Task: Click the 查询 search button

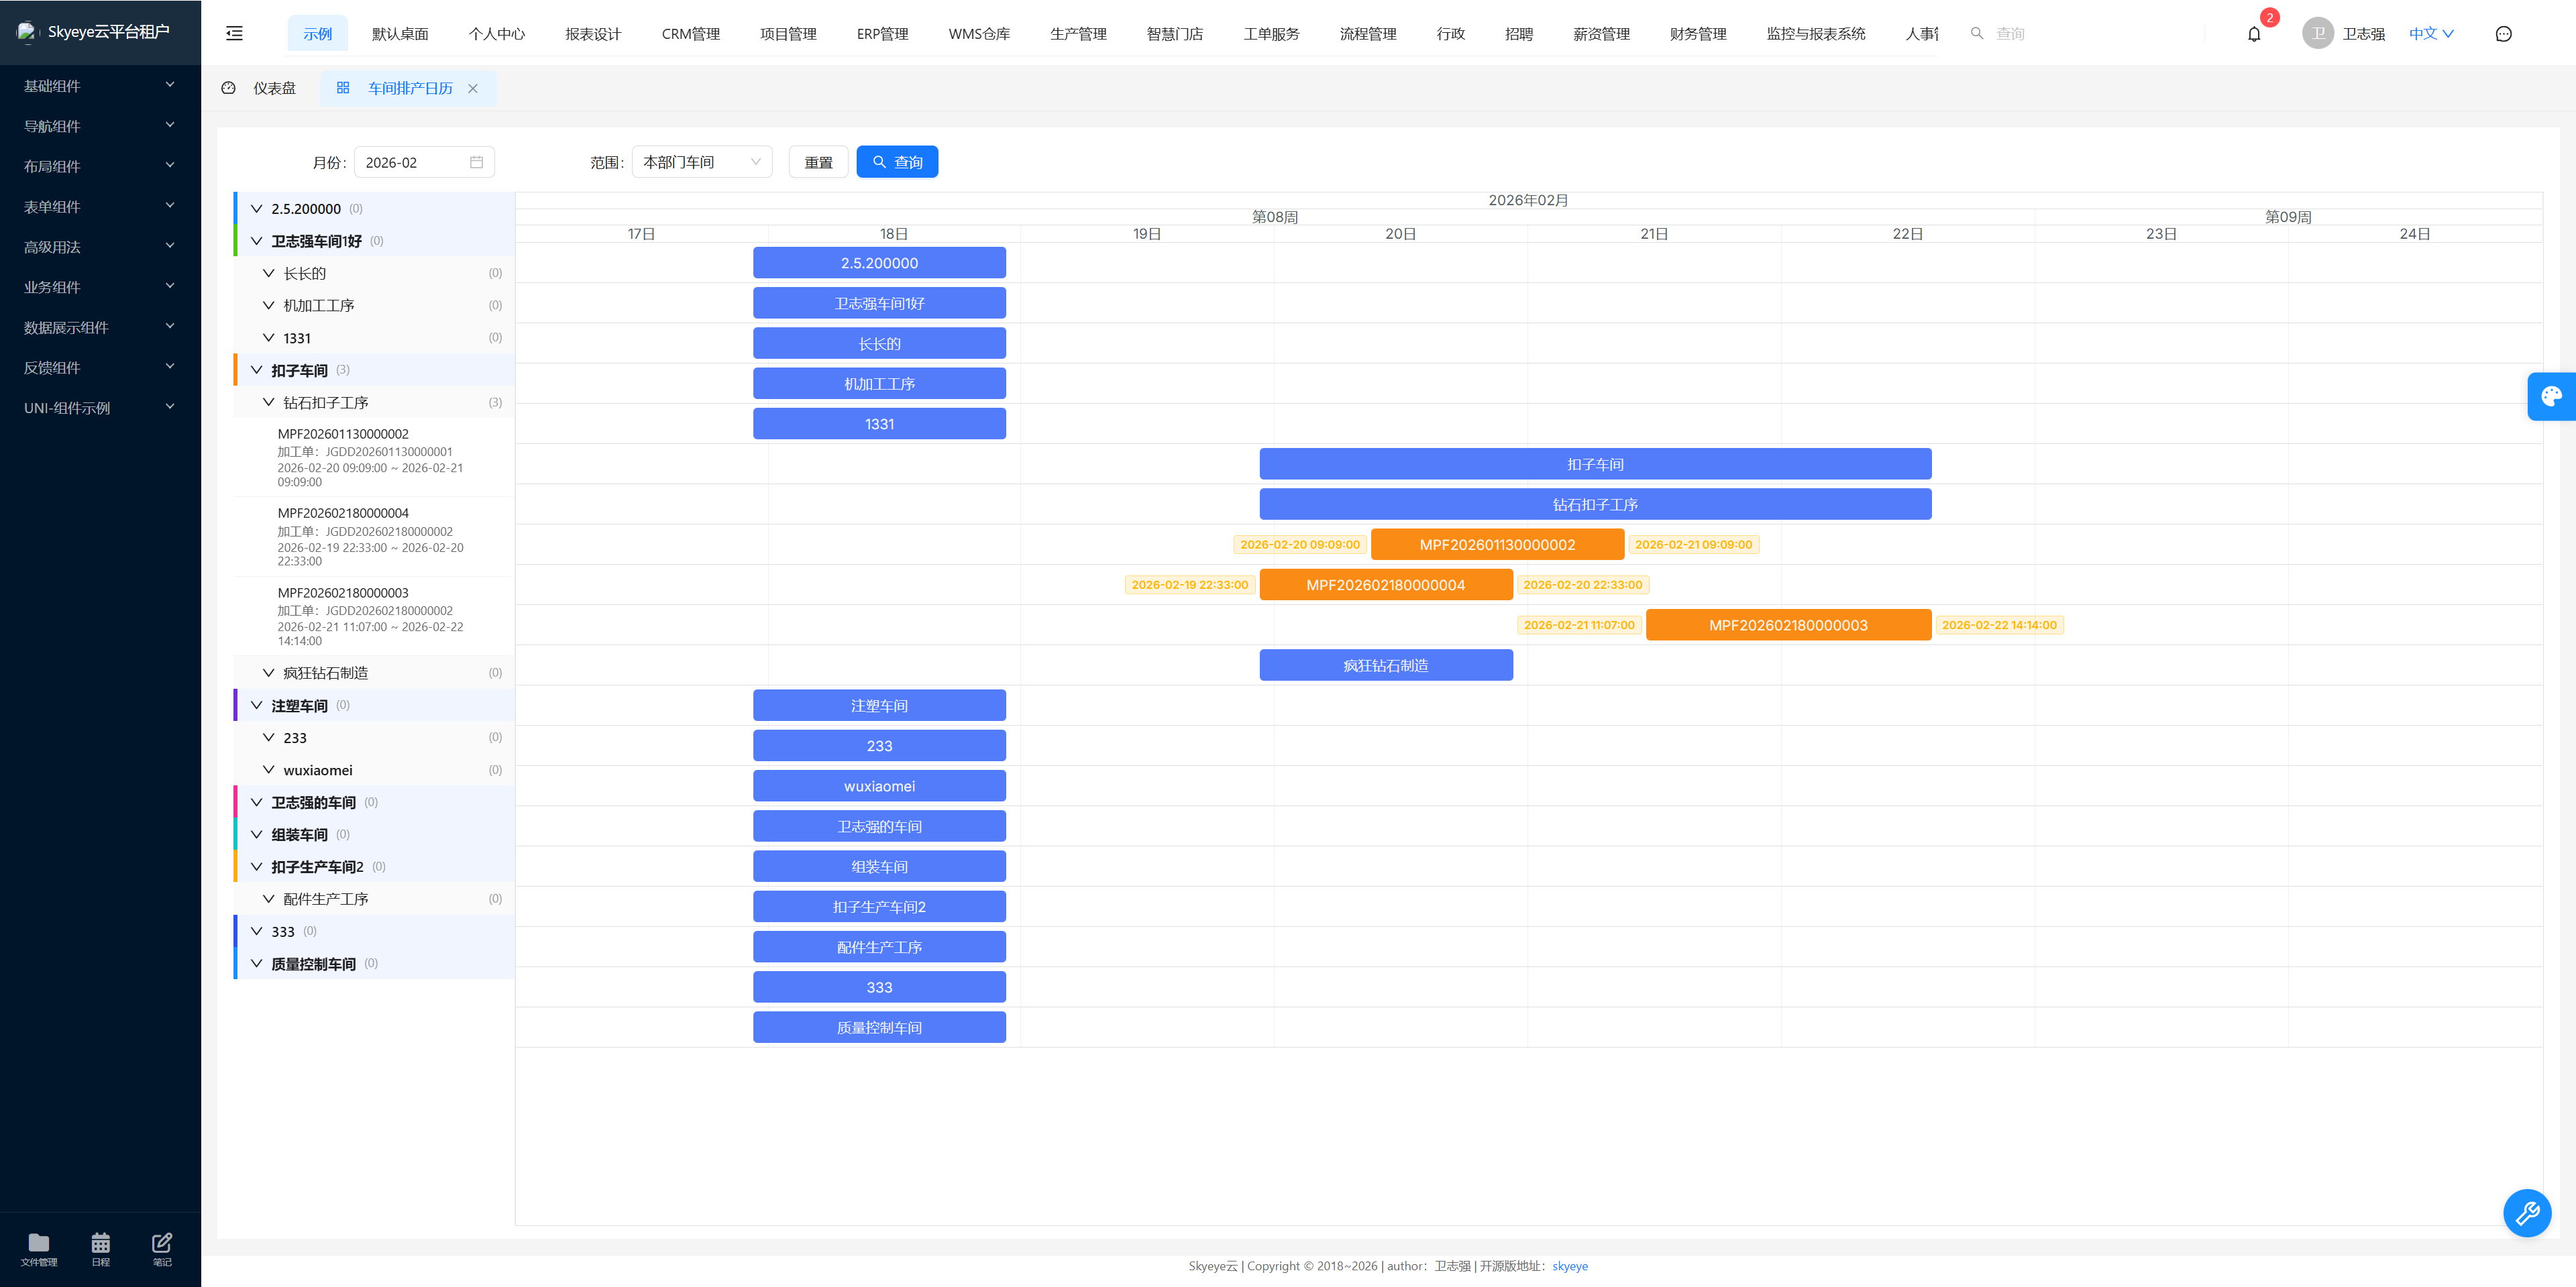Action: [x=896, y=162]
